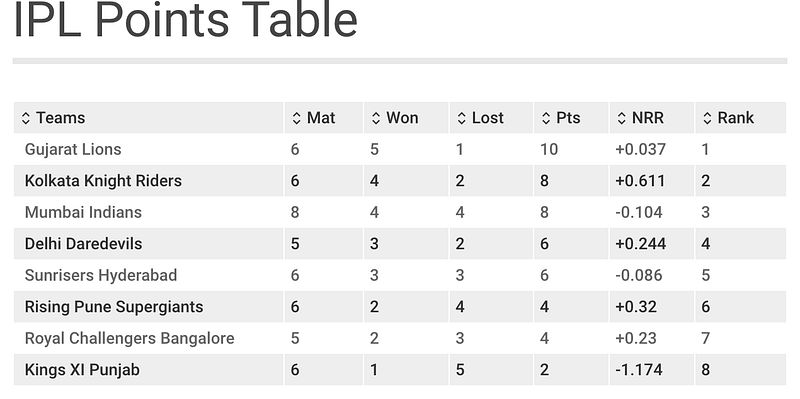
Task: Click Sunrisers Hyderabad in the table
Action: pos(101,276)
